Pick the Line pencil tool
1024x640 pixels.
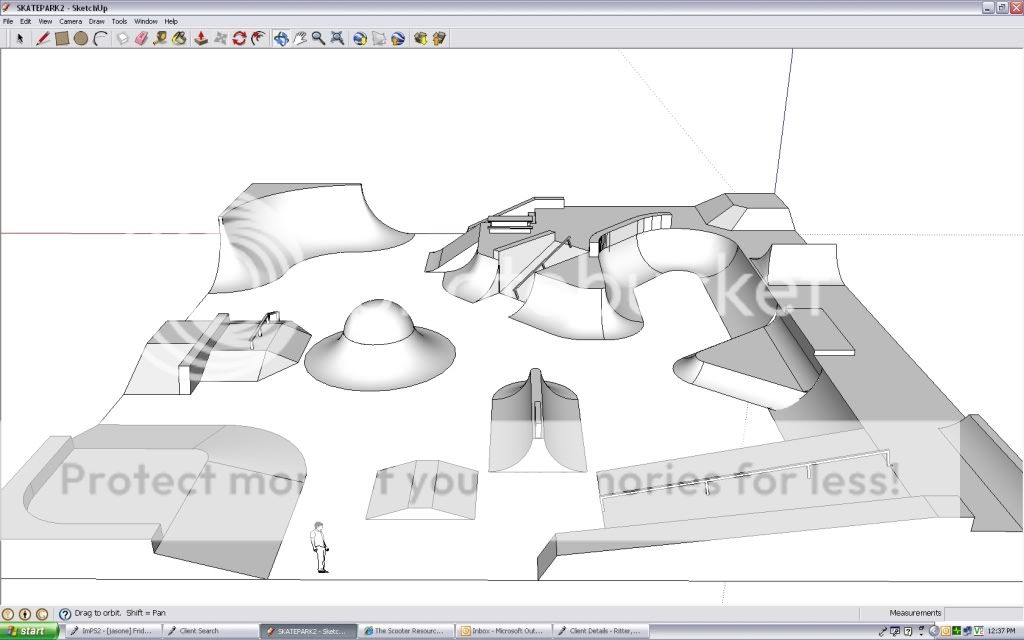click(x=42, y=39)
